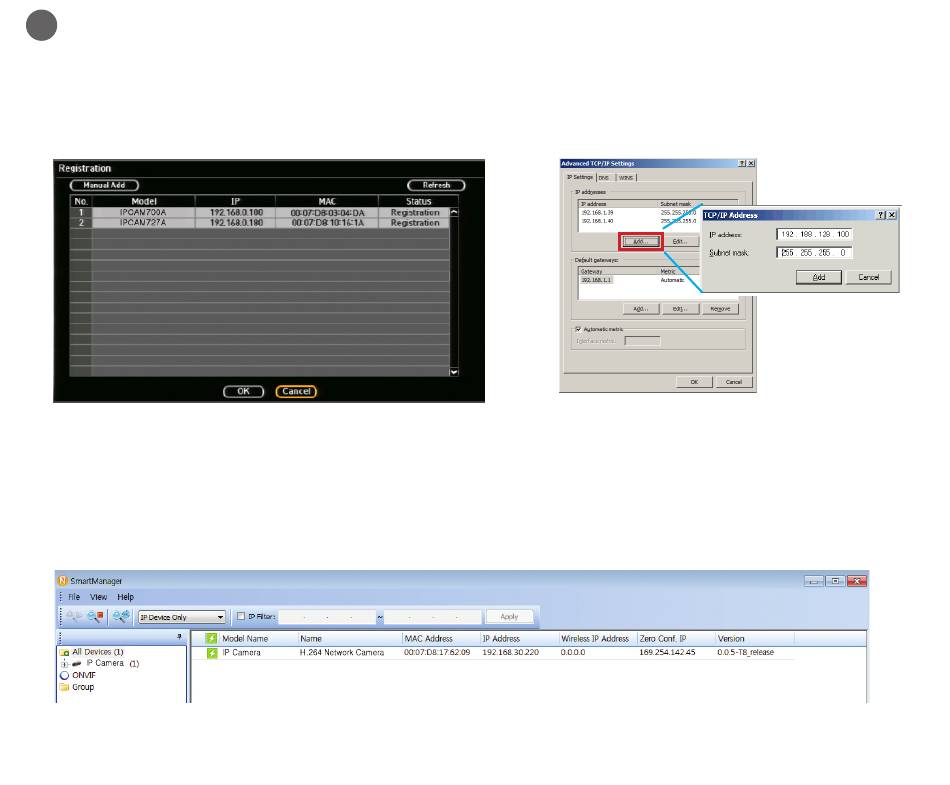
Task: Click the grayed search devices icon in SmartManager toolbar
Action: [x=74, y=617]
